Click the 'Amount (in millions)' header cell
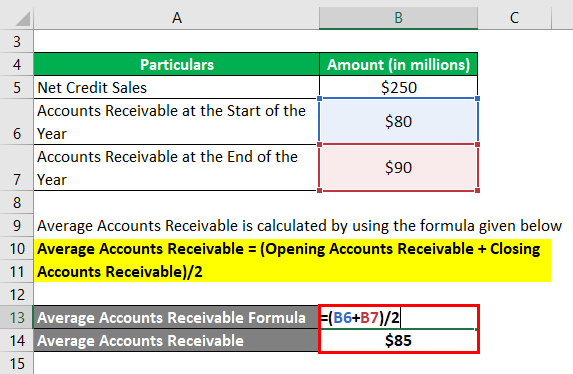The height and width of the screenshot is (374, 573). 398,64
